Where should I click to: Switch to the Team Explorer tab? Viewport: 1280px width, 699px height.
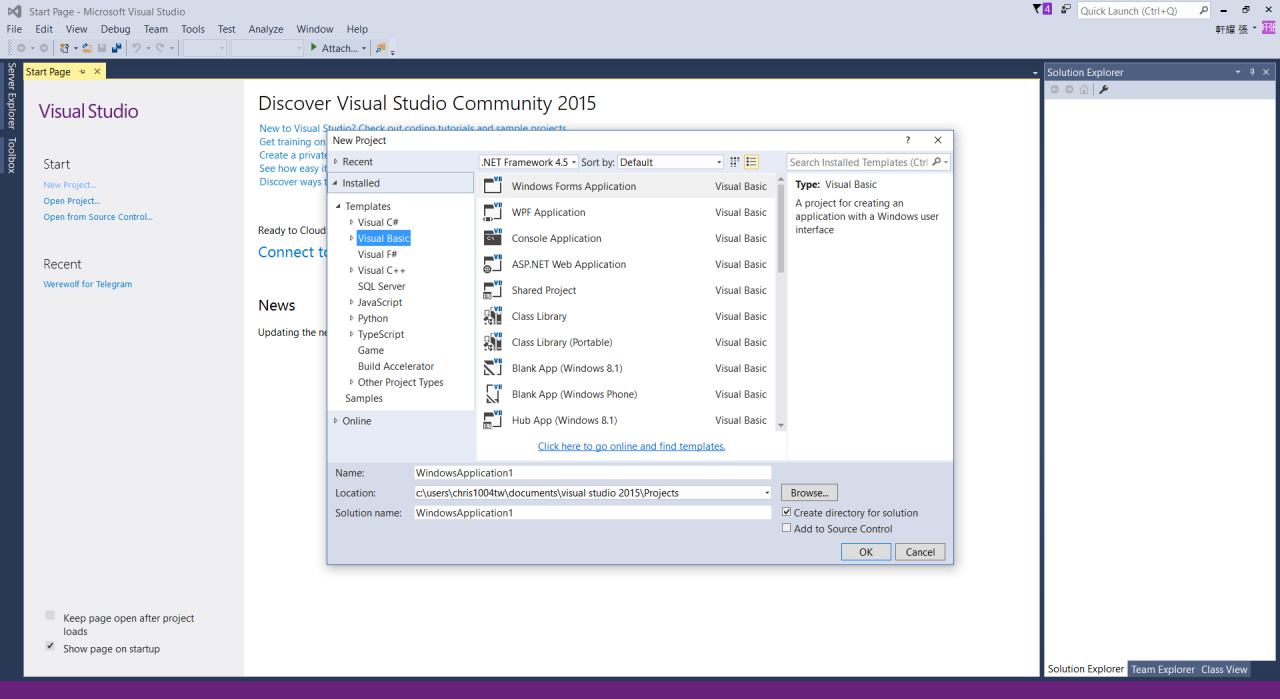(x=1162, y=669)
